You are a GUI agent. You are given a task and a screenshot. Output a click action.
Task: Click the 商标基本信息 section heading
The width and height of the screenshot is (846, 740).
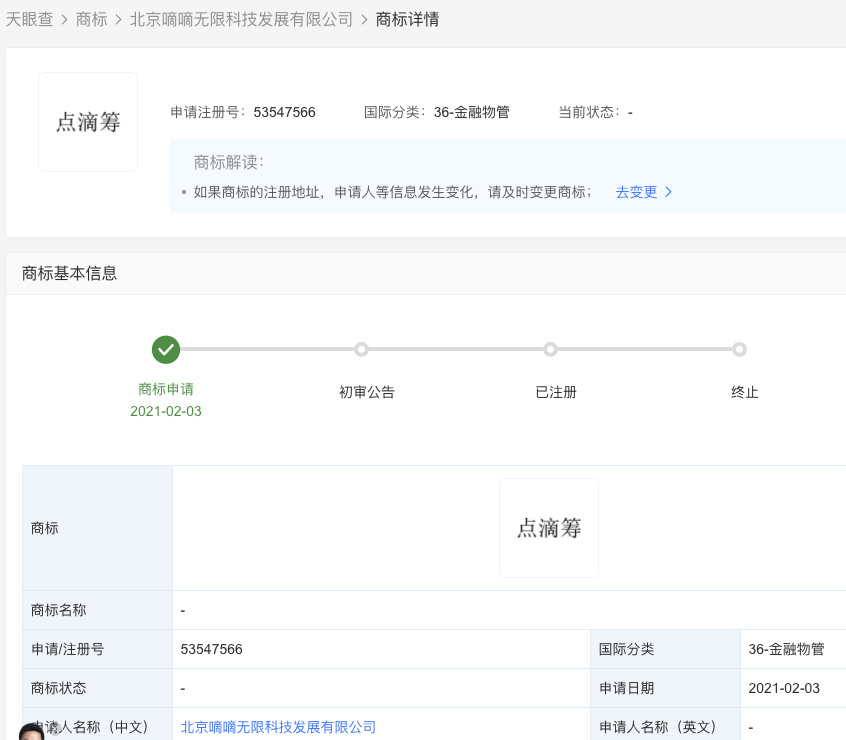[x=70, y=273]
